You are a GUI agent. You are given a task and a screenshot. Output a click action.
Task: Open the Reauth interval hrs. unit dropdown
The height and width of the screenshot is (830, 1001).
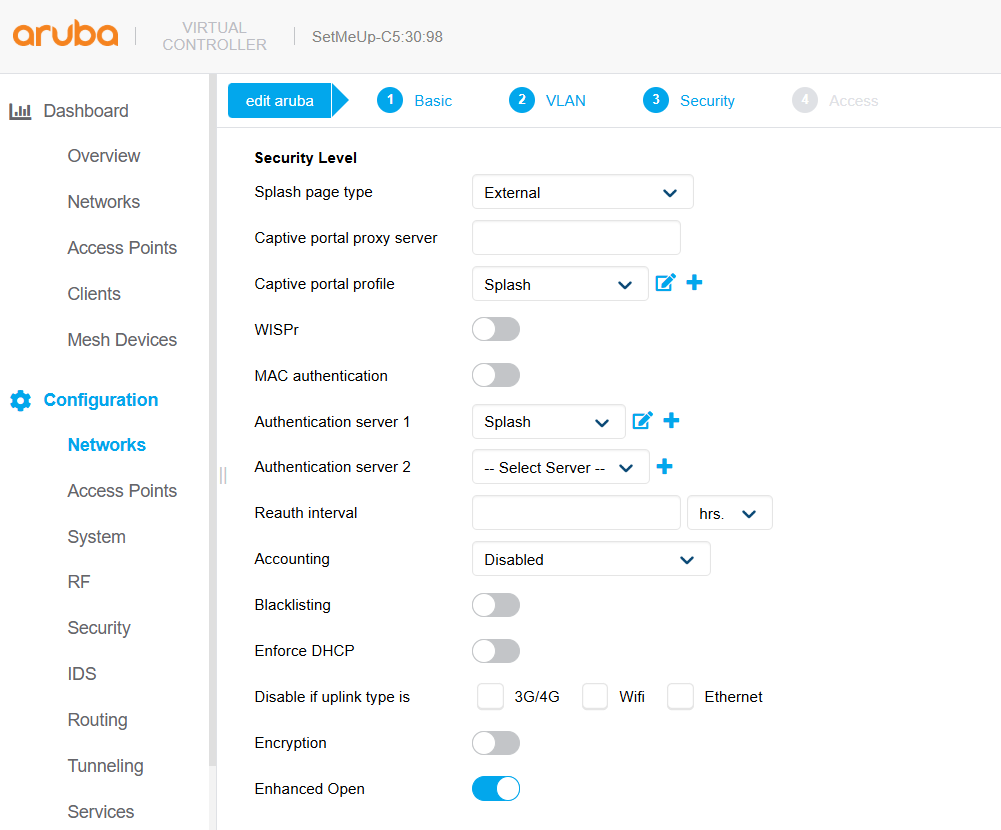730,513
